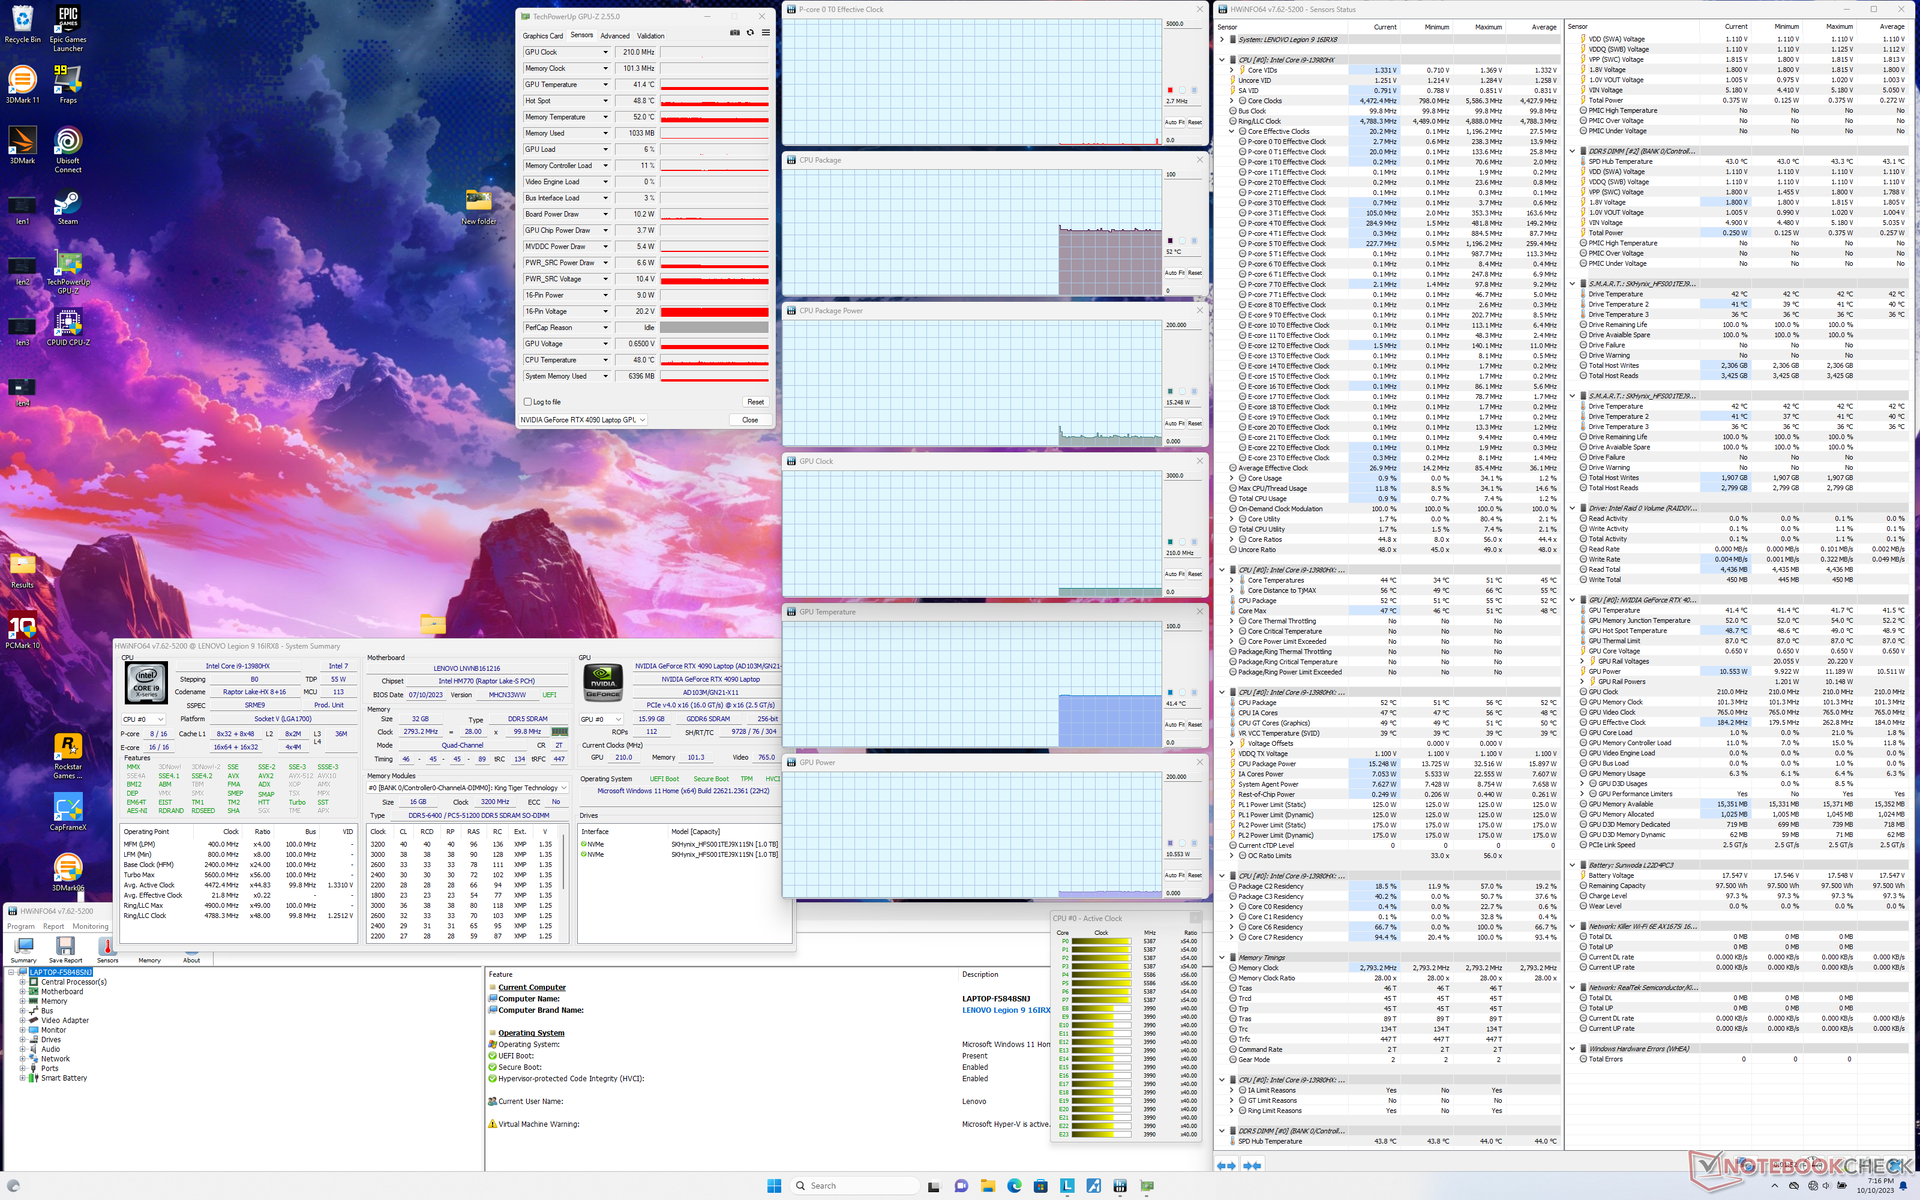1920x1200 pixels.
Task: Switch to the Advanced tab in GPU-Z
Action: click(615, 36)
